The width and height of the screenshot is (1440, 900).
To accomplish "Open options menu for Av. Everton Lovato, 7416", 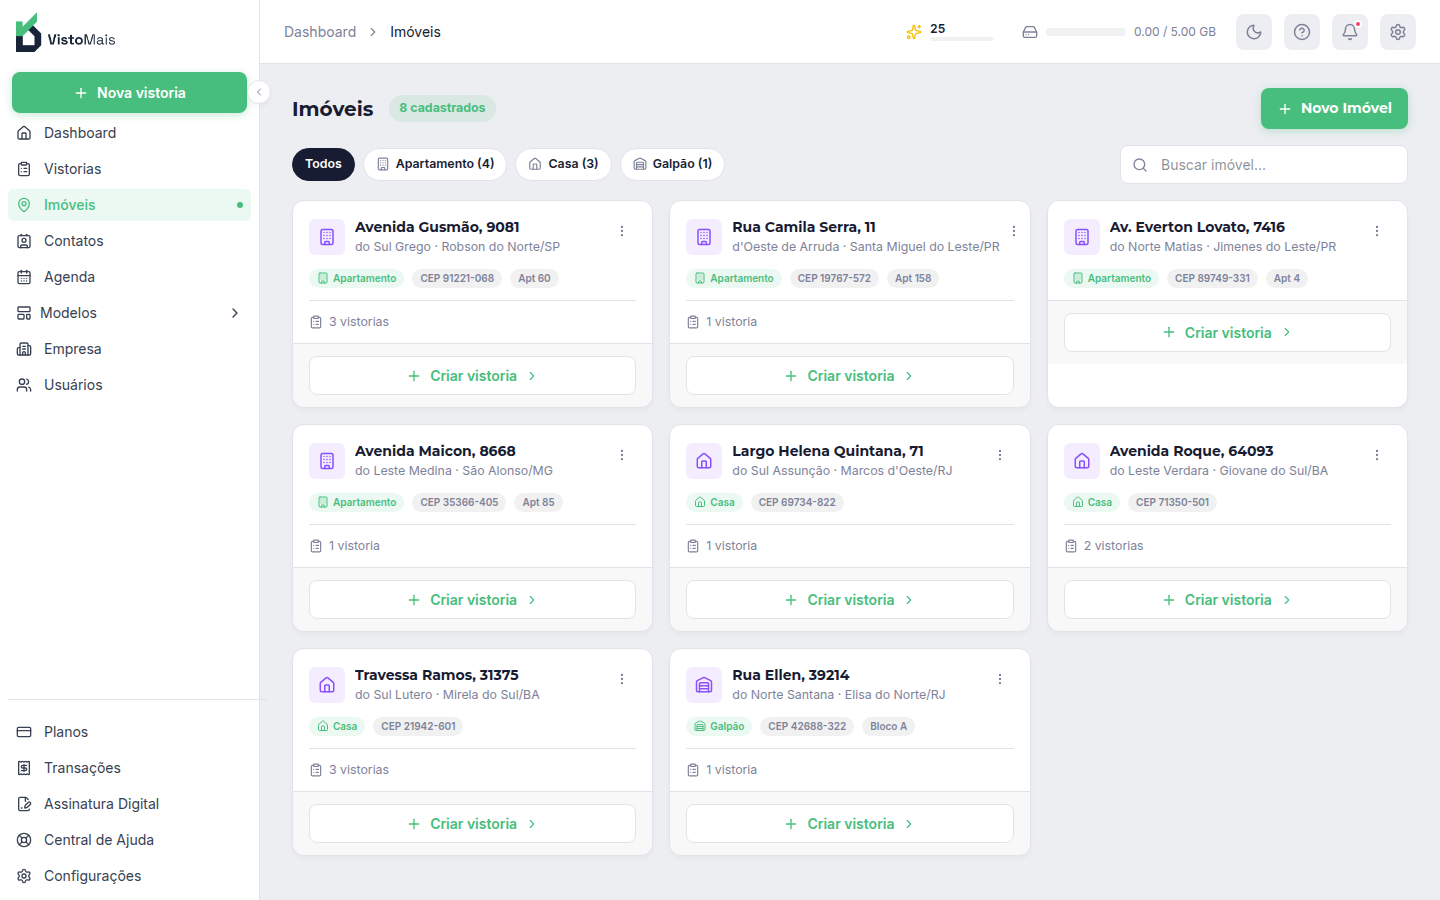I will coord(1377,231).
